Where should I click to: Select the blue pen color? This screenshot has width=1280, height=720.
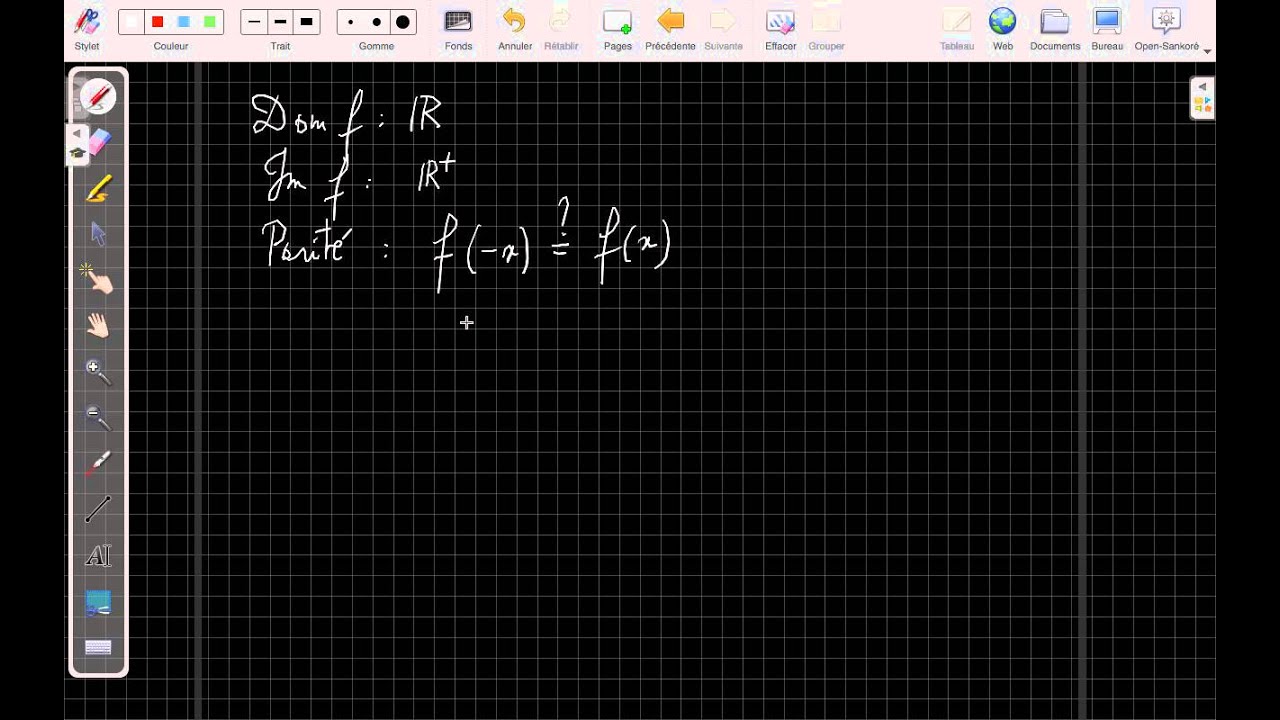(183, 22)
